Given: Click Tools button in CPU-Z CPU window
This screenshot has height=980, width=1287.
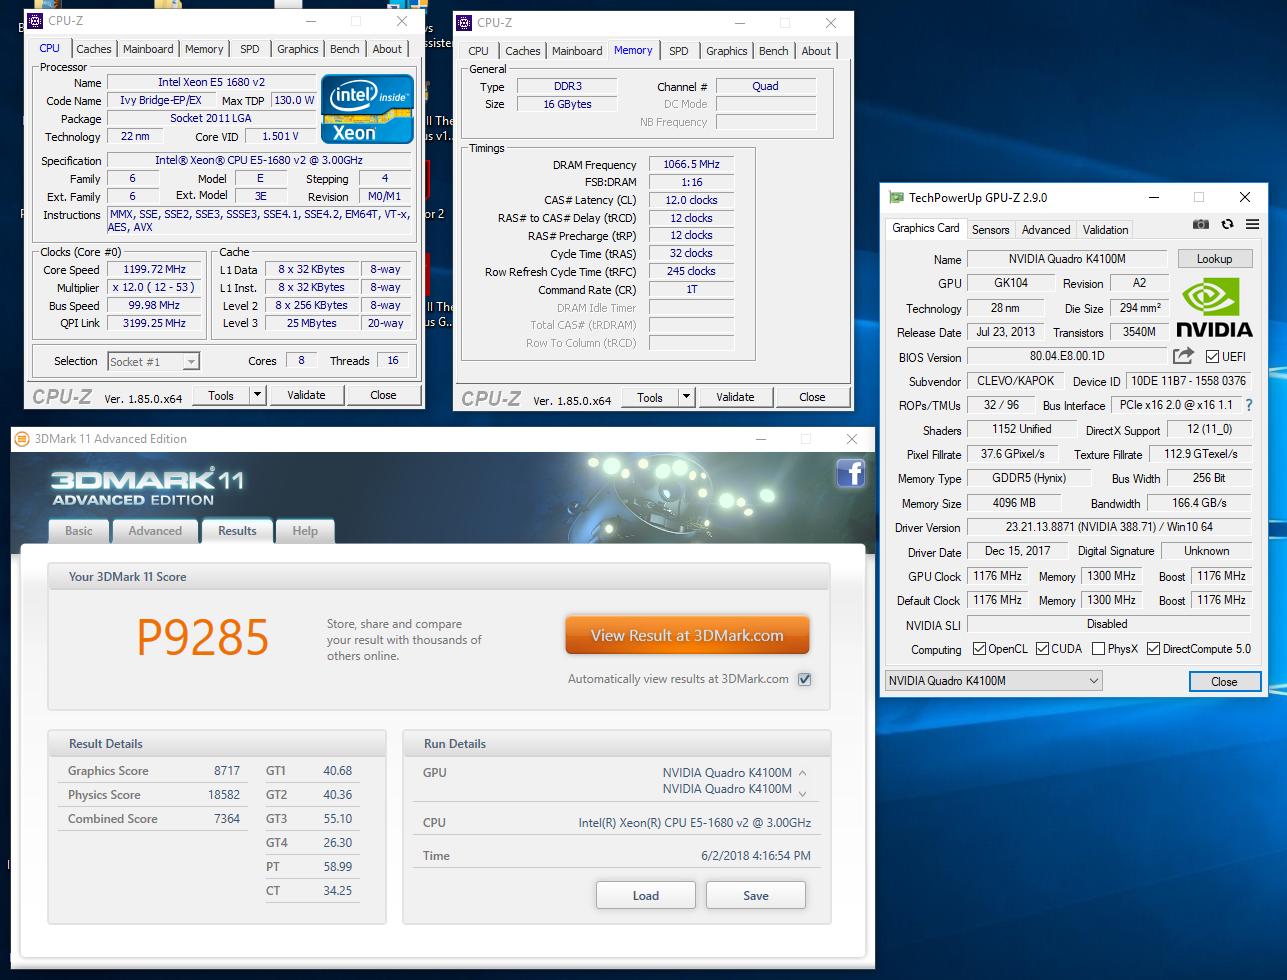Looking at the screenshot, I should coord(221,395).
